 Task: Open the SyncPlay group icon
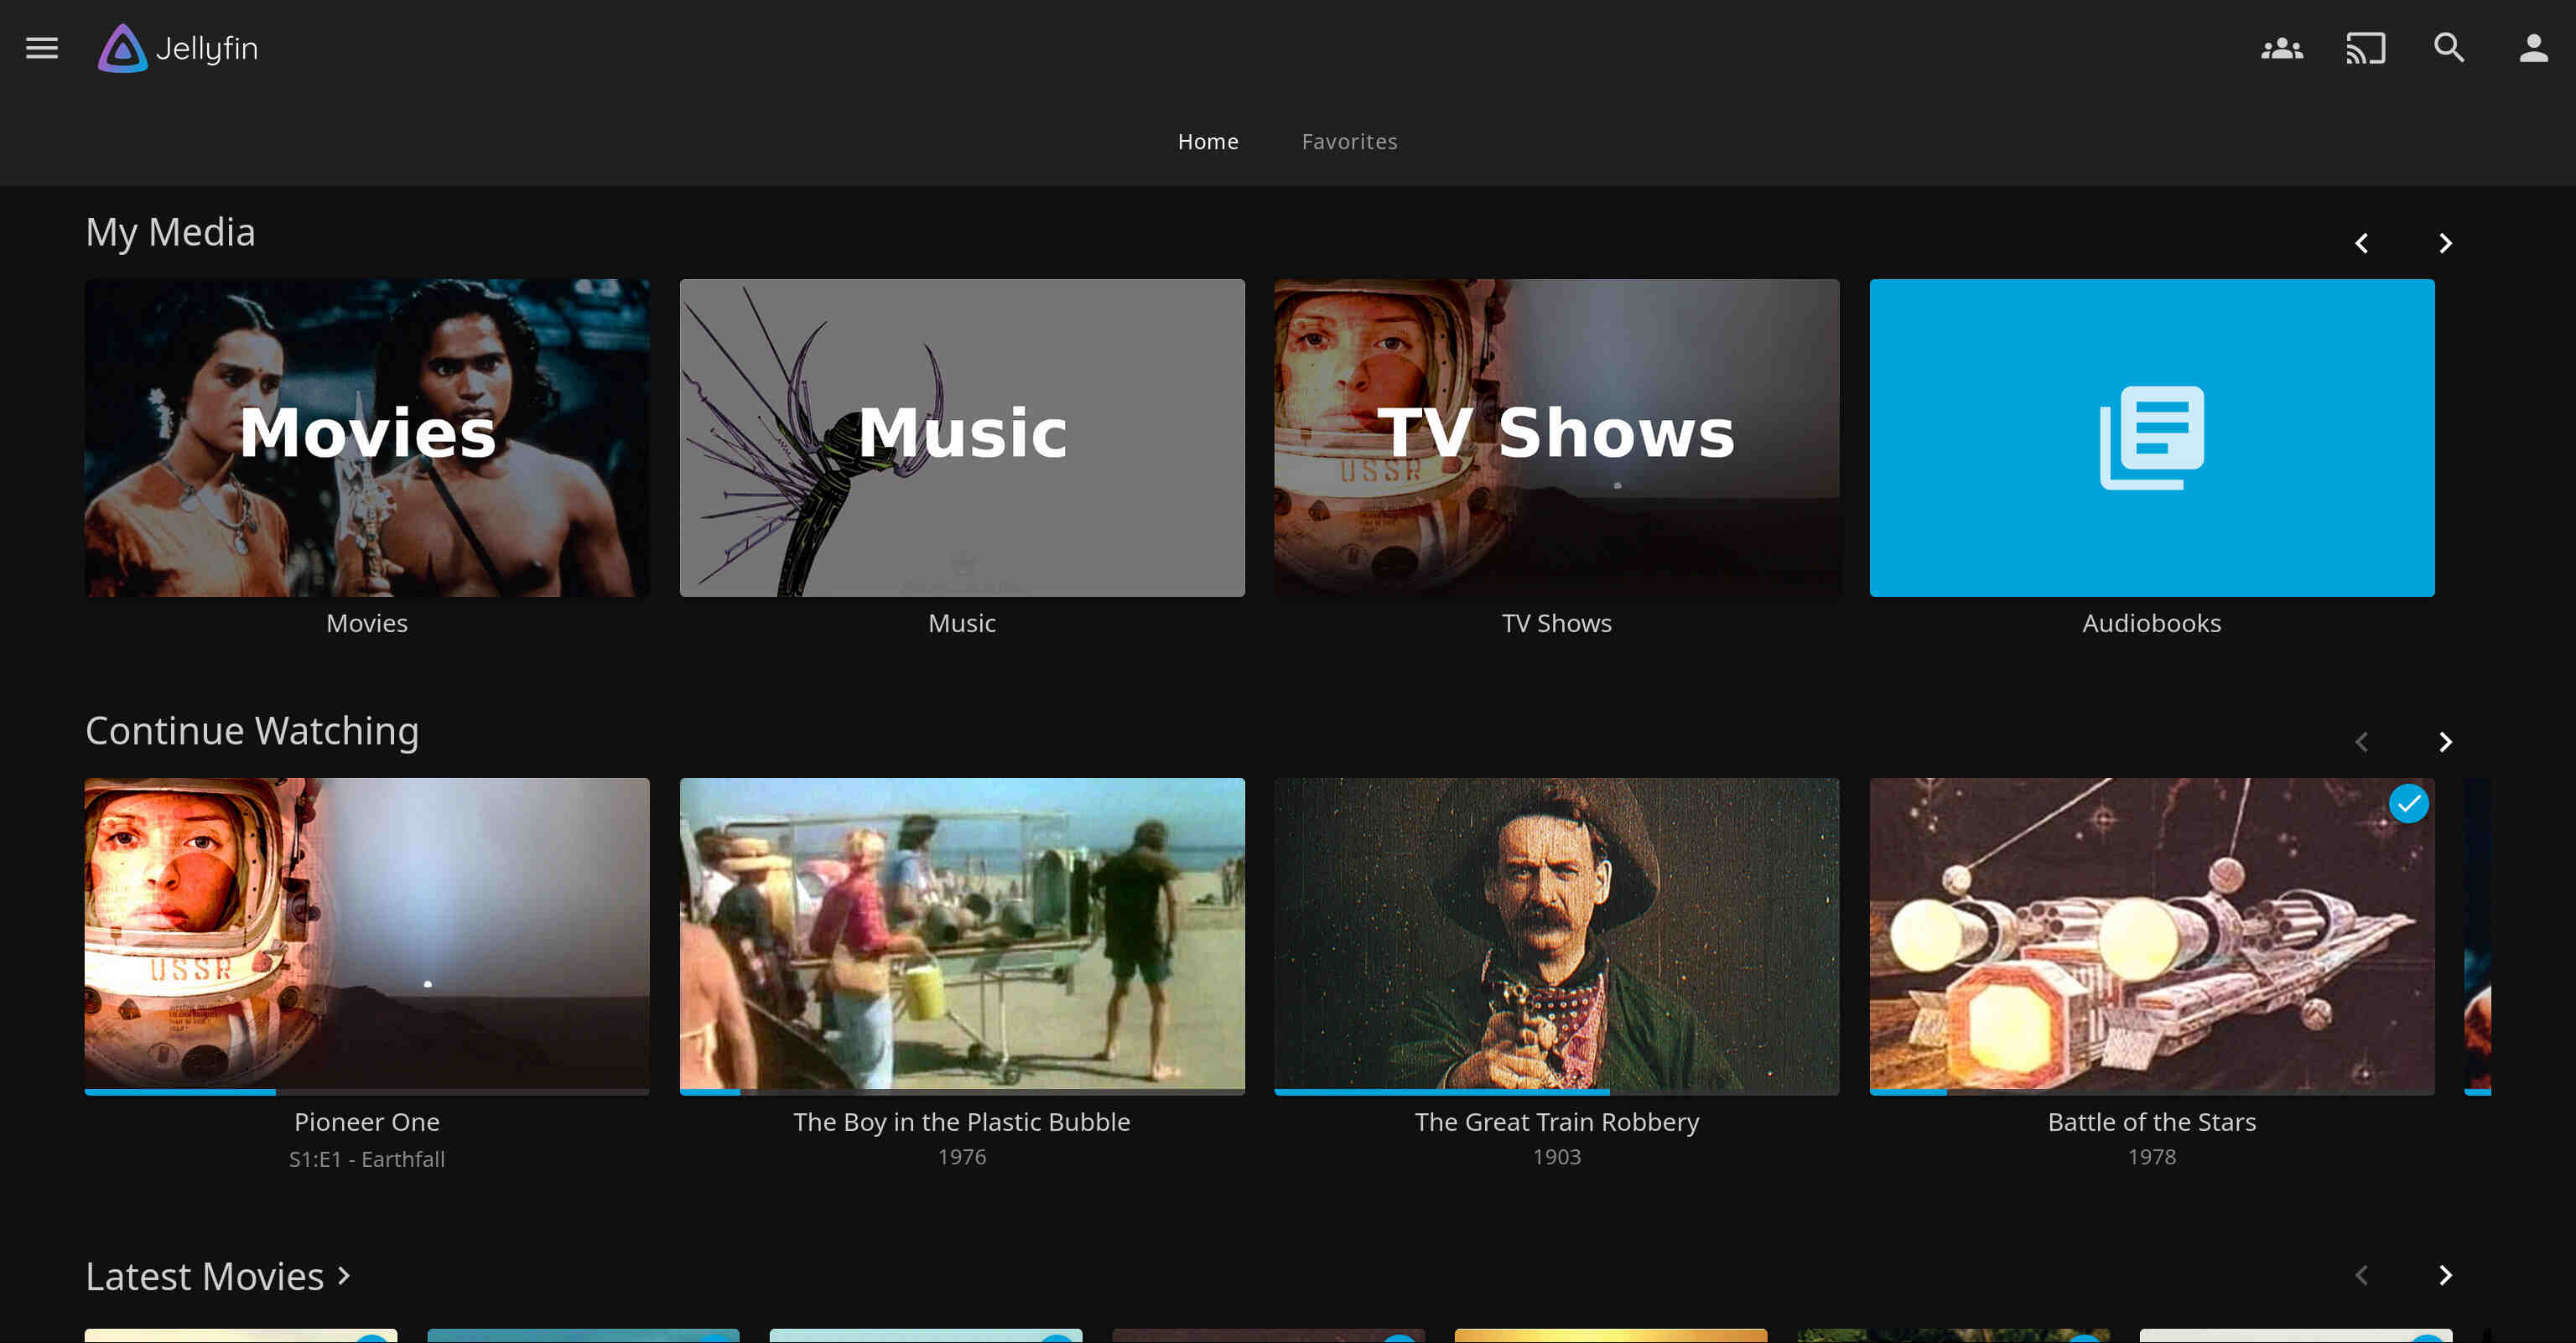[x=2281, y=48]
